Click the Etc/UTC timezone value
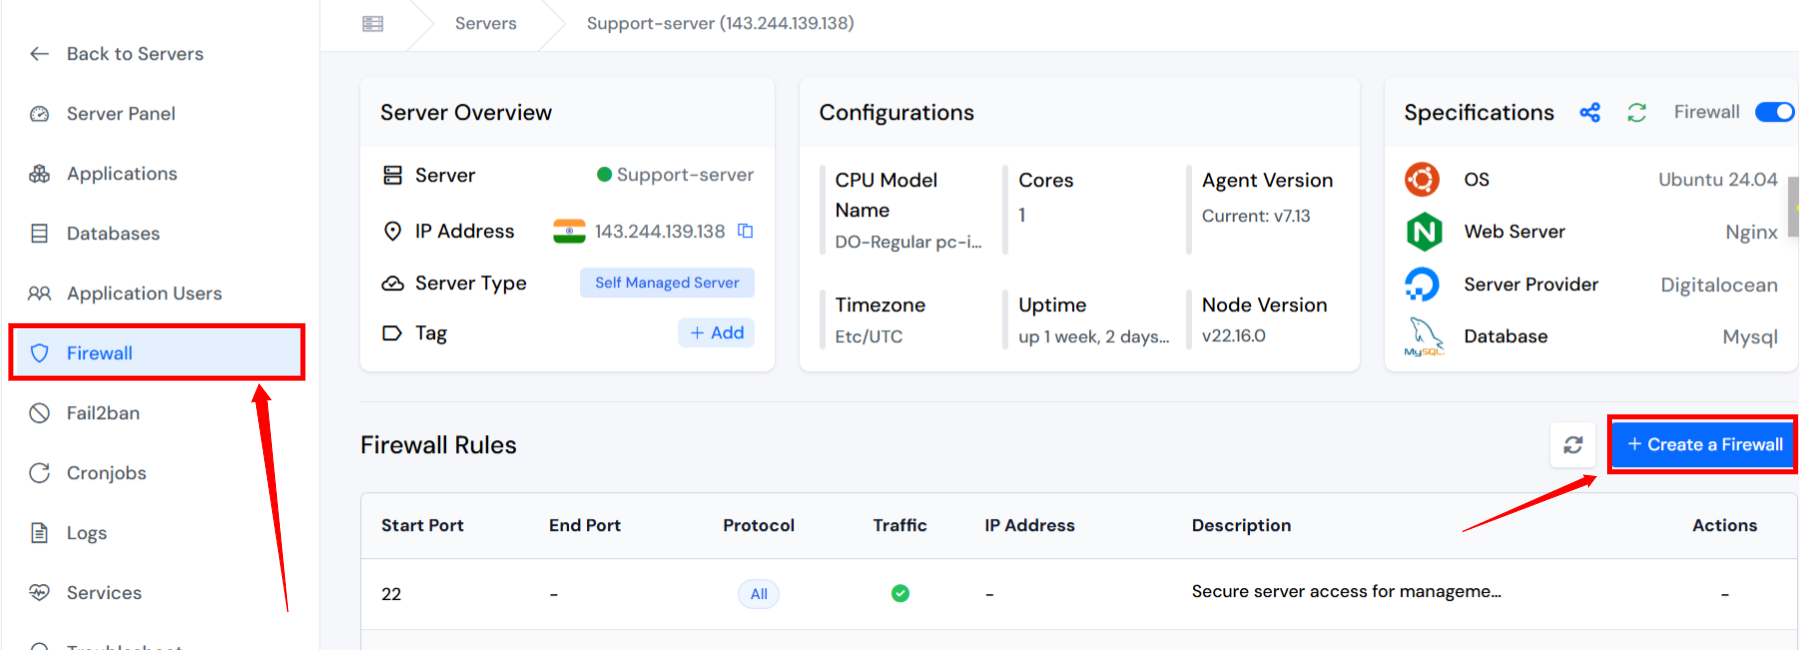This screenshot has width=1800, height=650. pyautogui.click(x=869, y=337)
